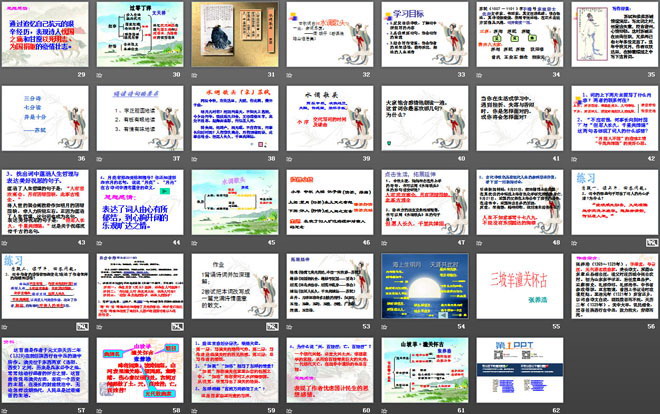This screenshot has width=660, height=414.
Task: Select slide 48 with red conclusion text
Action: pos(520,202)
